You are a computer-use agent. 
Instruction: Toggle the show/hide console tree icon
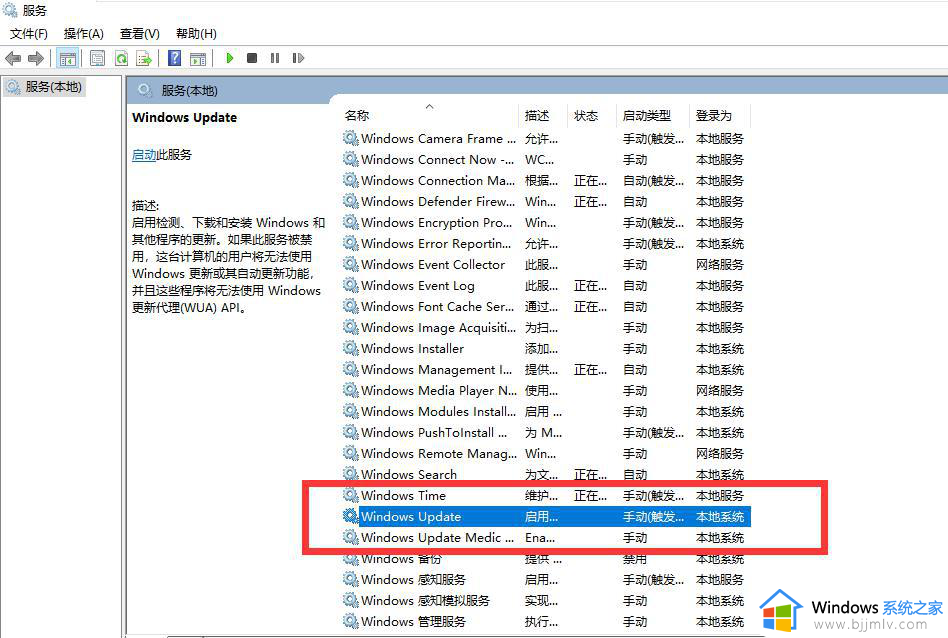point(67,58)
